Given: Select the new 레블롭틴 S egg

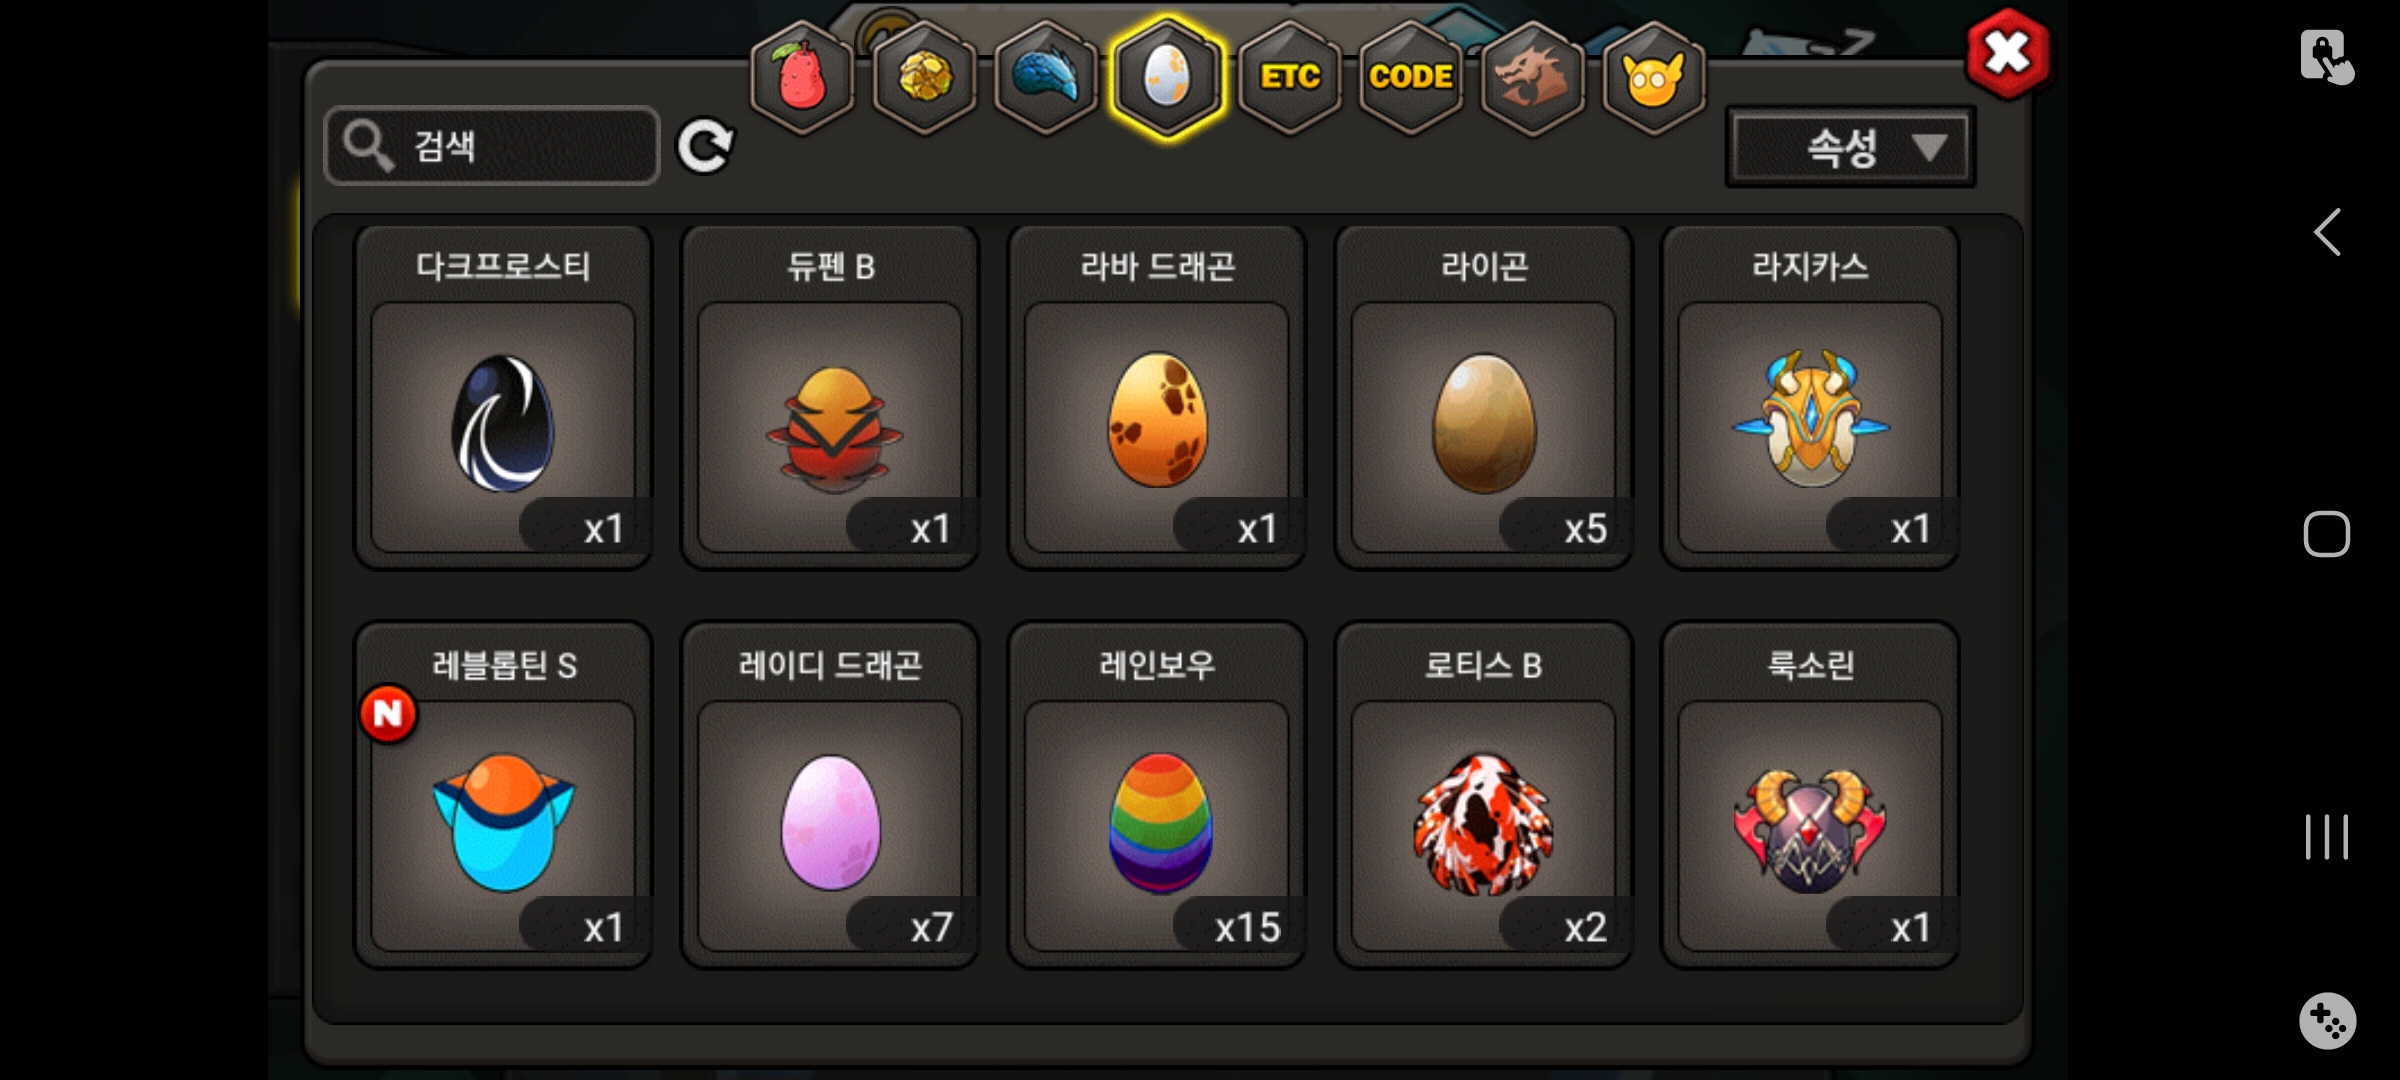Looking at the screenshot, I should 503,795.
